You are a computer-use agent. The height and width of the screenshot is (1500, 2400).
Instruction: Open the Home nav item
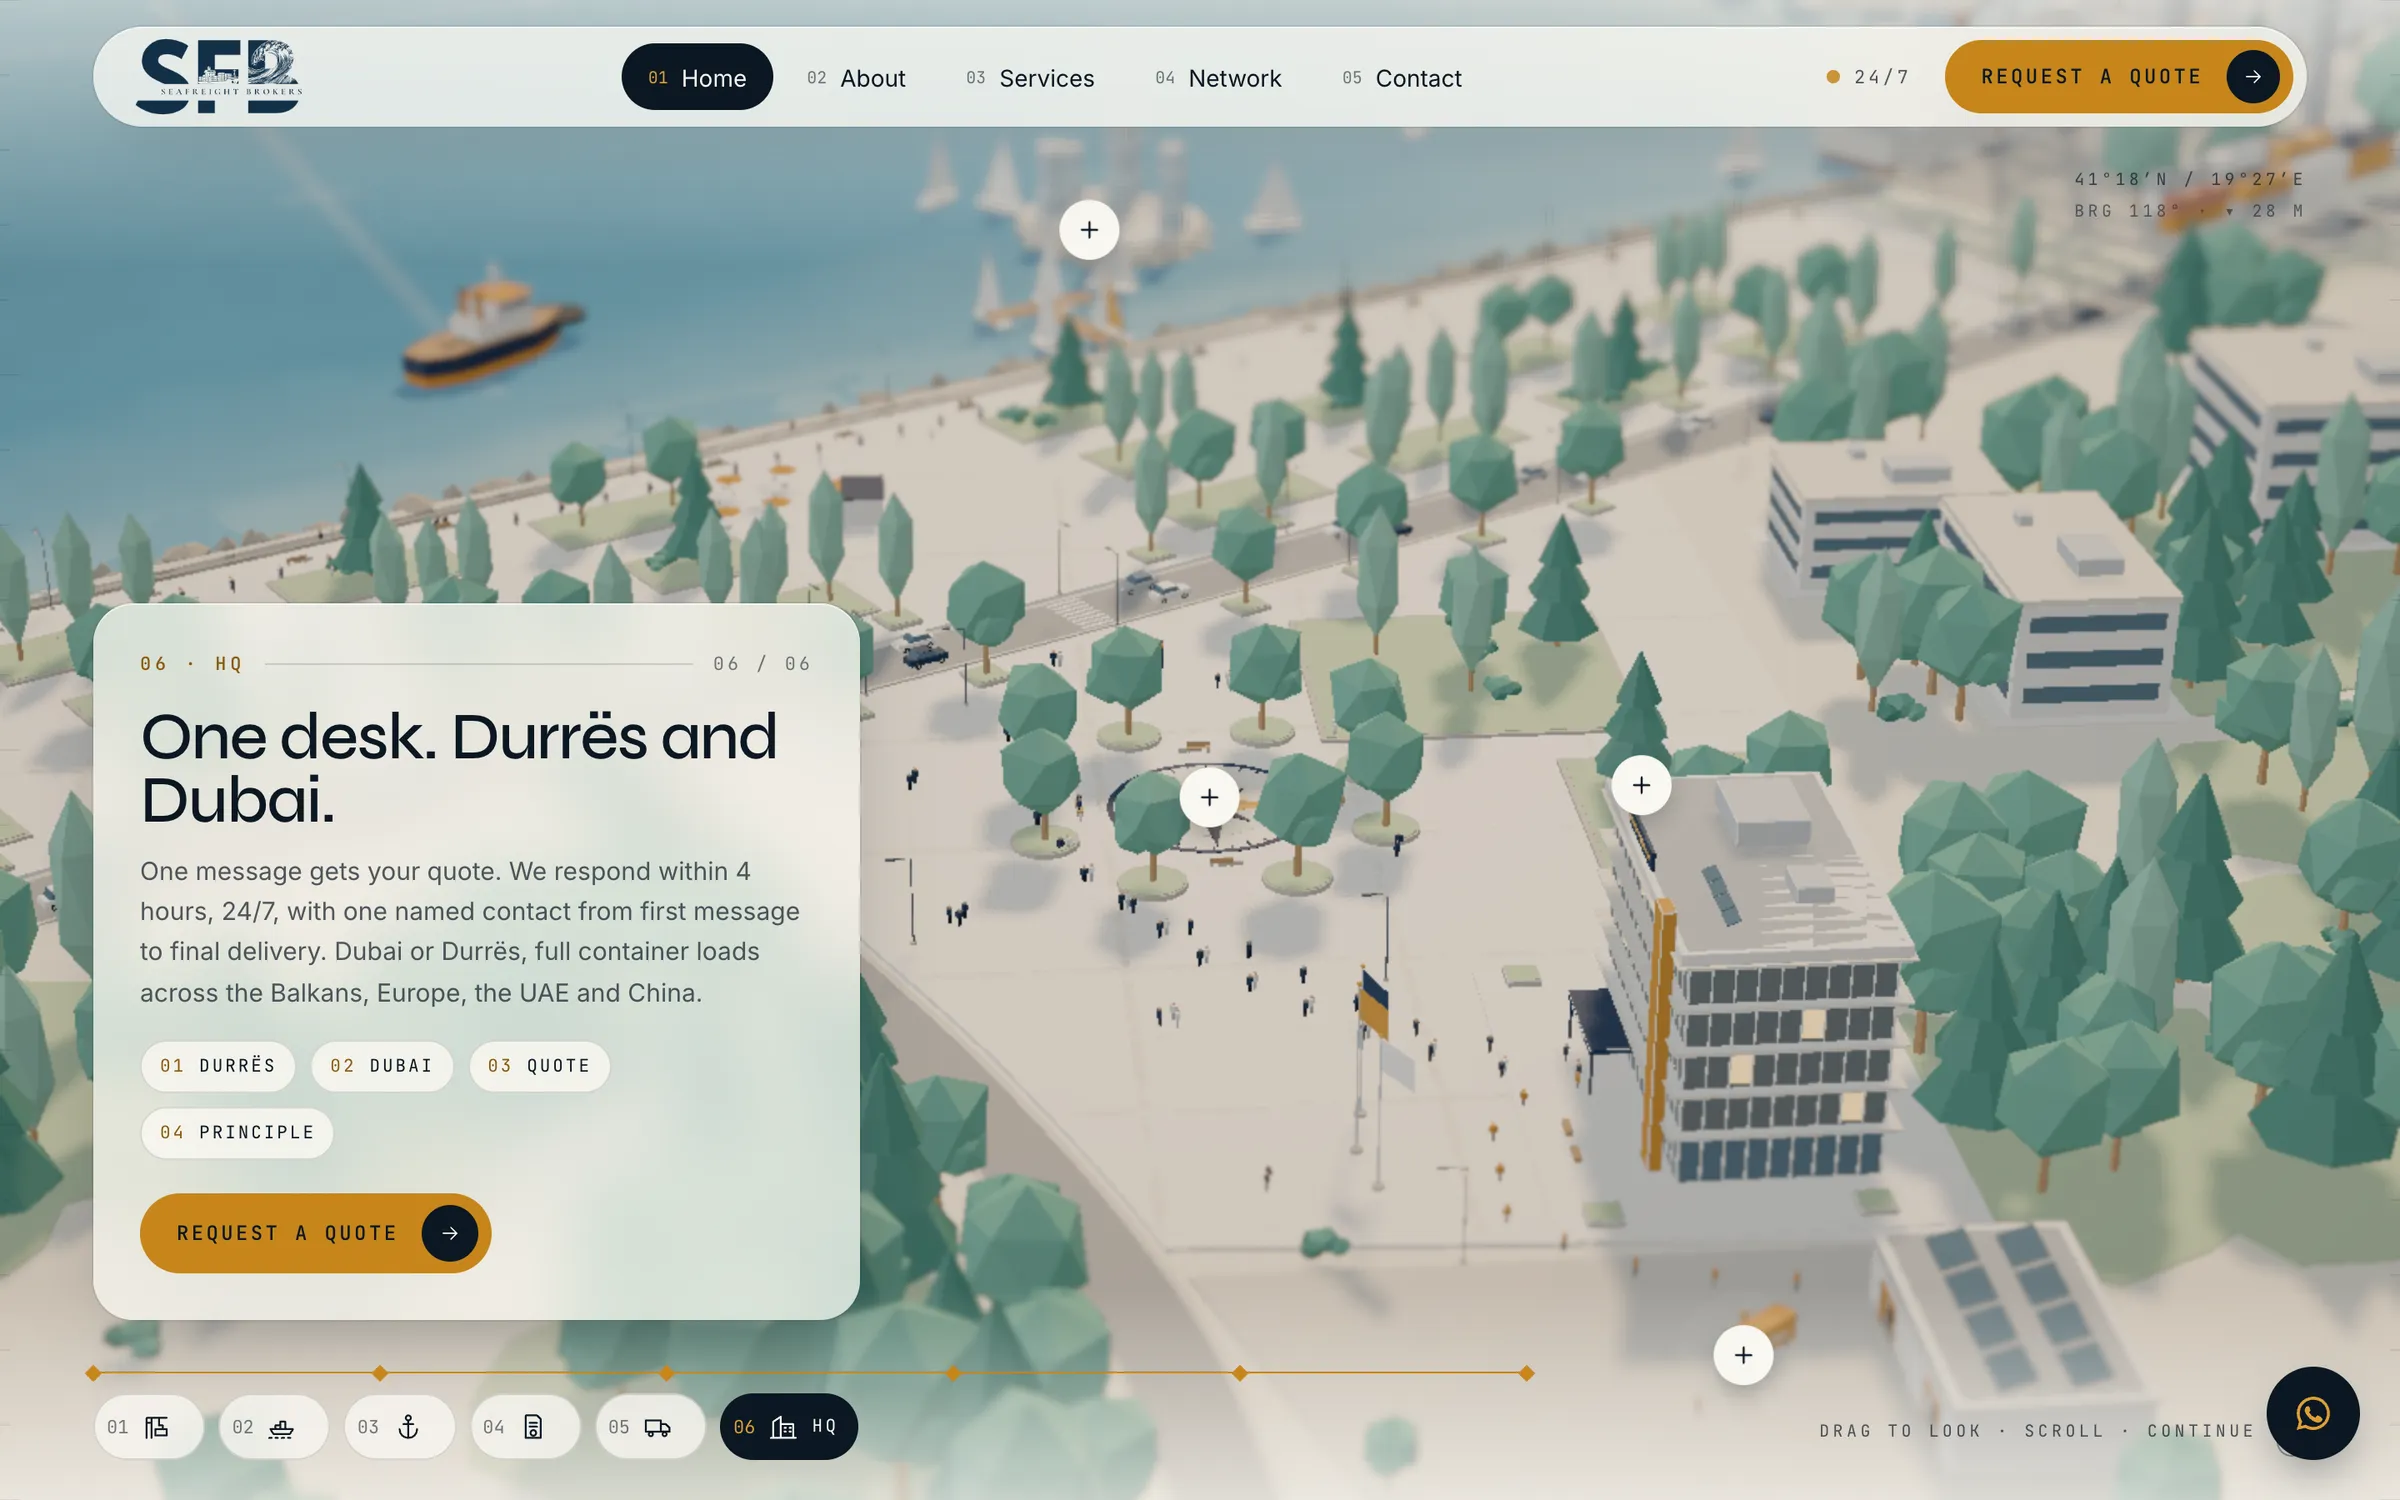(697, 77)
